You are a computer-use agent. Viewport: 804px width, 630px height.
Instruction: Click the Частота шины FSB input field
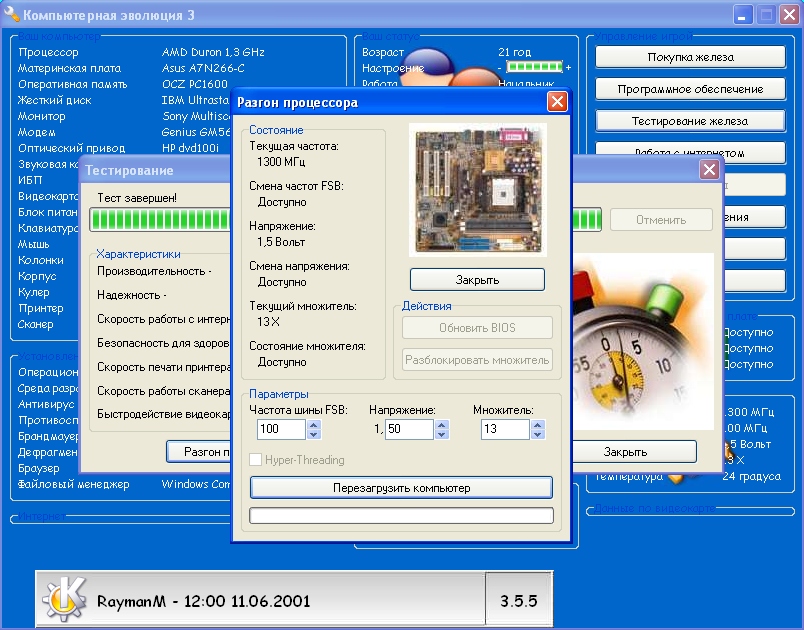coord(279,429)
